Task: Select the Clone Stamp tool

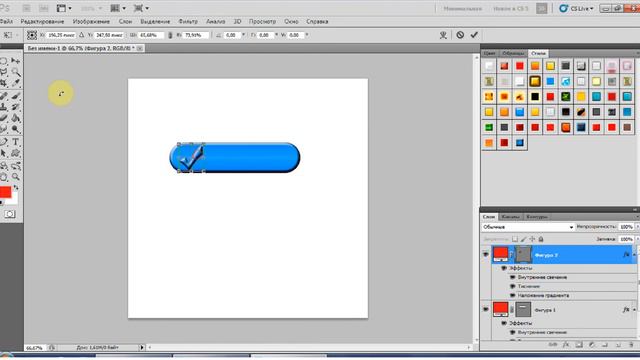Action: pyautogui.click(x=4, y=107)
